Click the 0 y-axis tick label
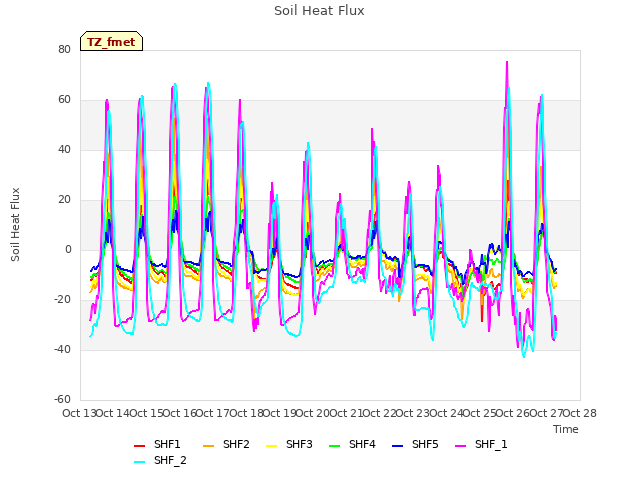Viewport: 640px width, 480px height. click(x=68, y=249)
